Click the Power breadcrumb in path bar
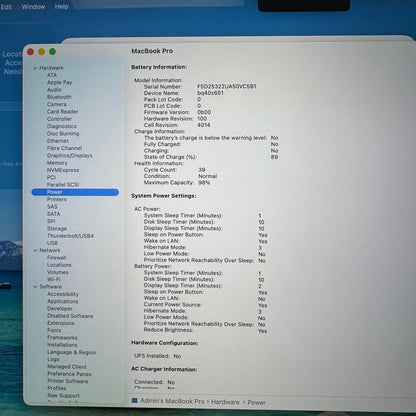Screen dimensions: 416x416 pos(256,403)
